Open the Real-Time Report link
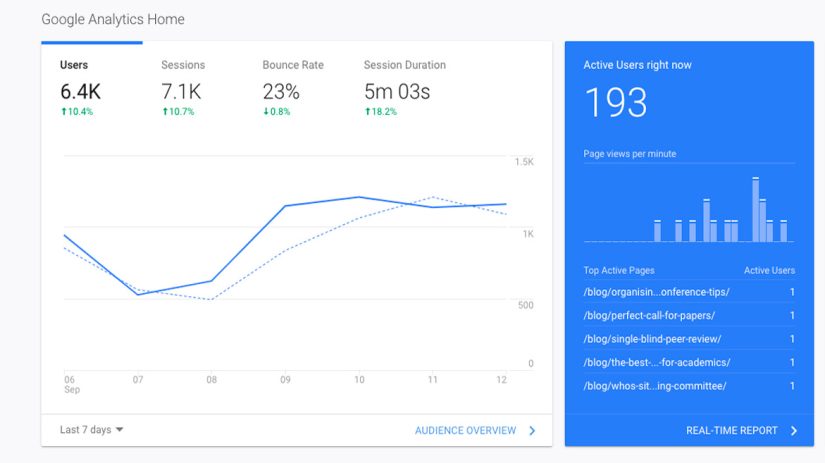This screenshot has height=463, width=825. (x=731, y=431)
